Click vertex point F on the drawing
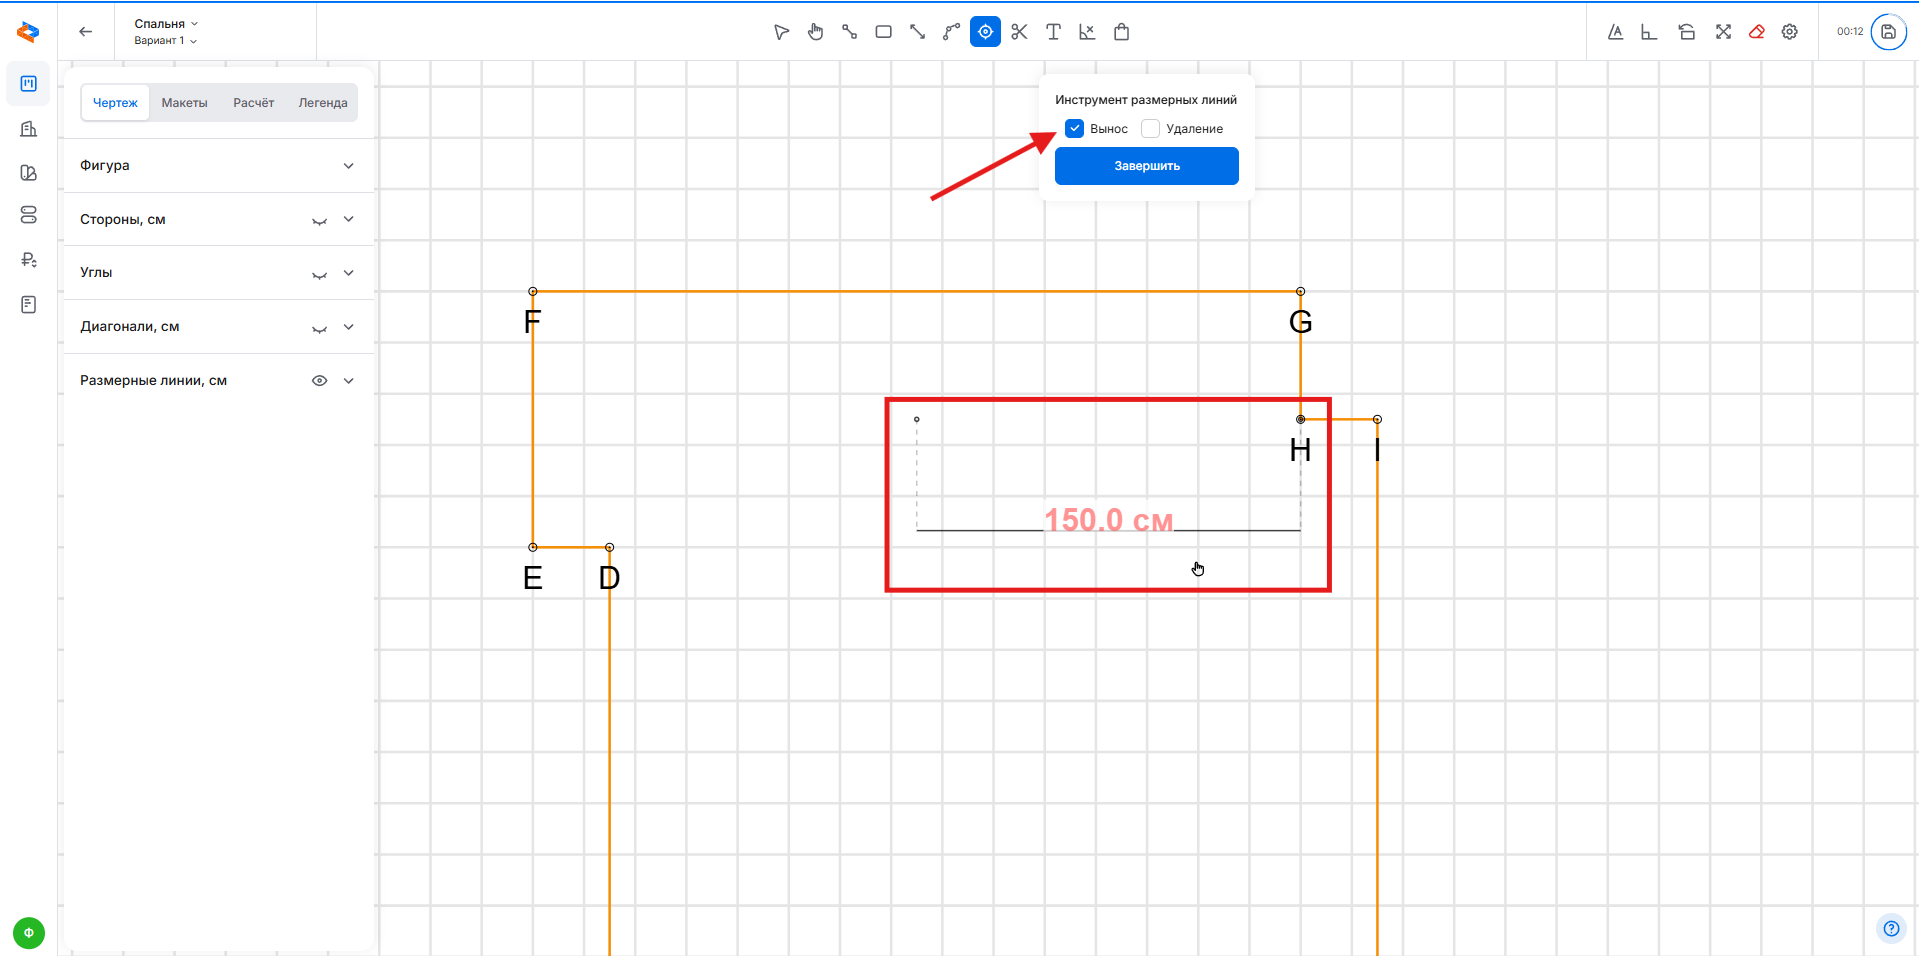 pyautogui.click(x=533, y=292)
